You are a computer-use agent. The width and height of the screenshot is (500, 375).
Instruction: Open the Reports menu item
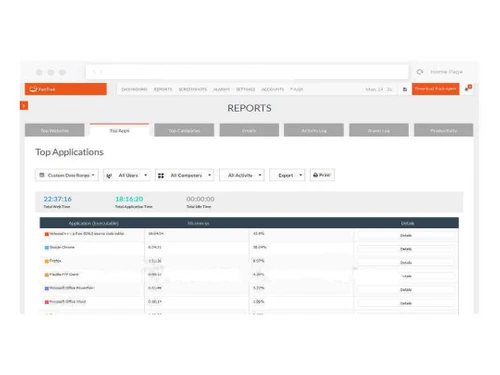163,89
